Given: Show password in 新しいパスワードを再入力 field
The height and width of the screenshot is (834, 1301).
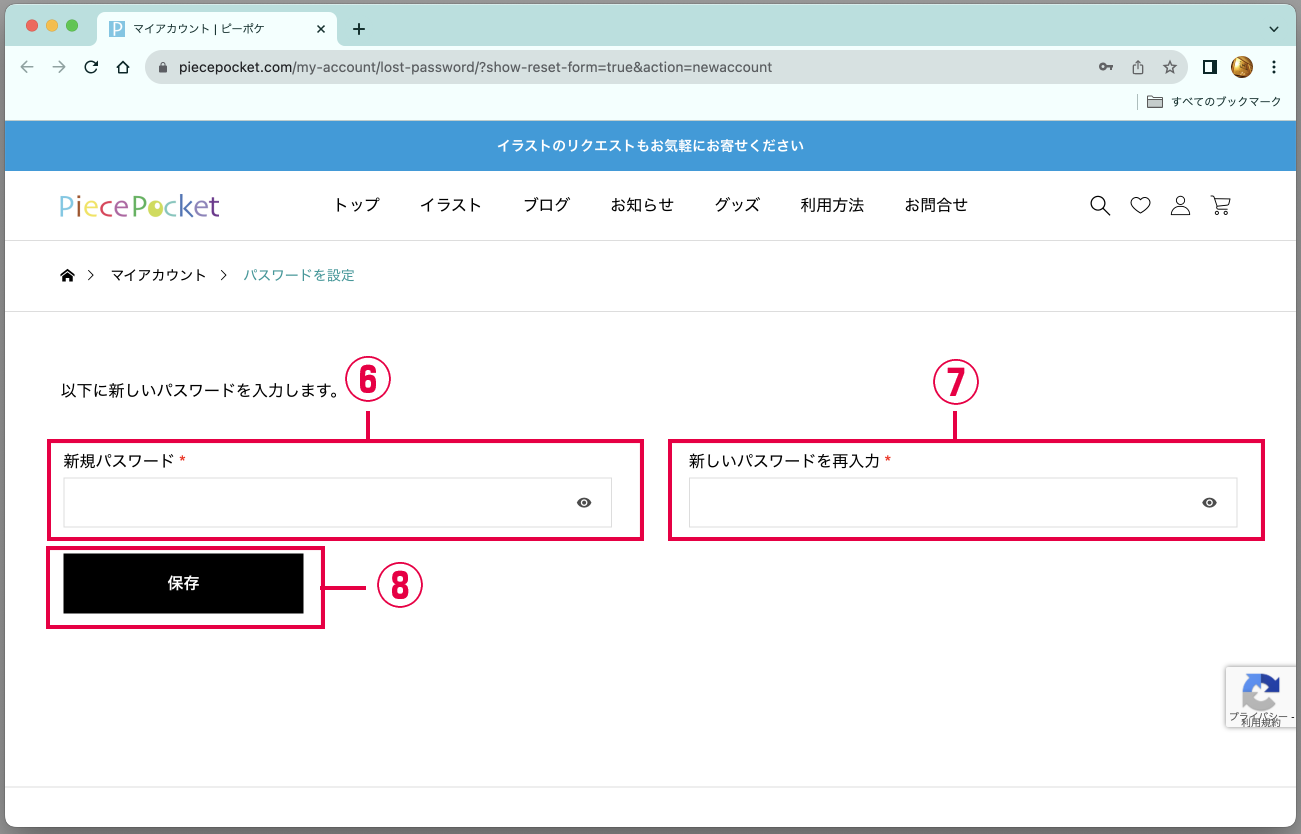Looking at the screenshot, I should [x=1209, y=503].
